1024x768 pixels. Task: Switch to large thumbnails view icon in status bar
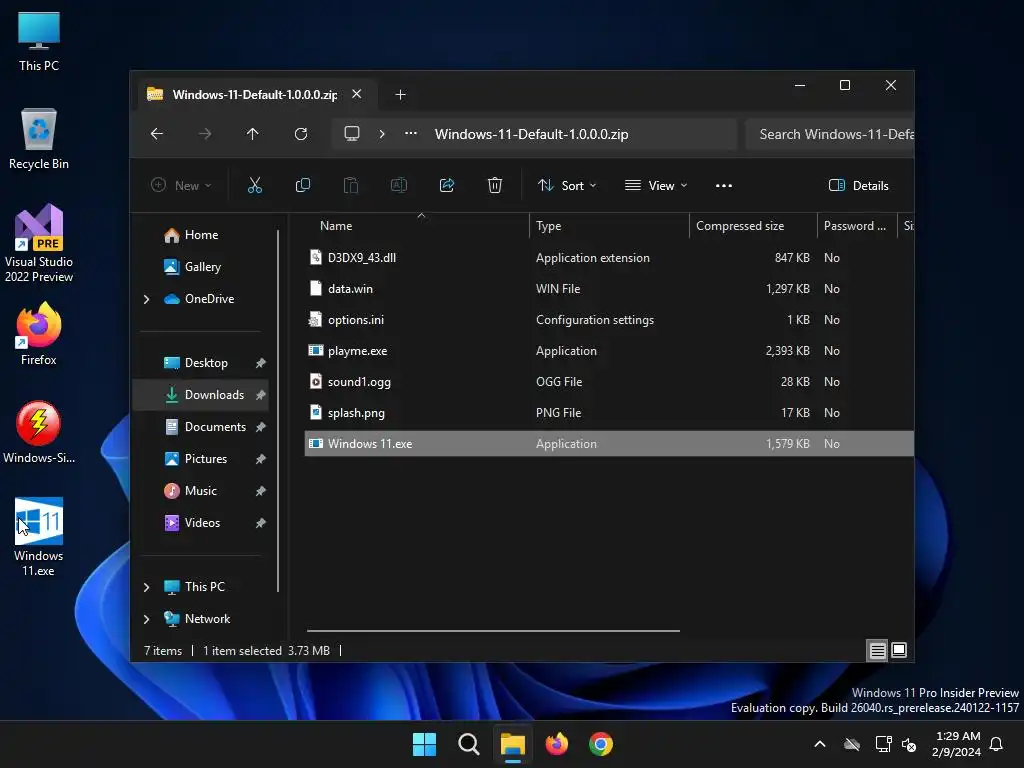coord(899,650)
